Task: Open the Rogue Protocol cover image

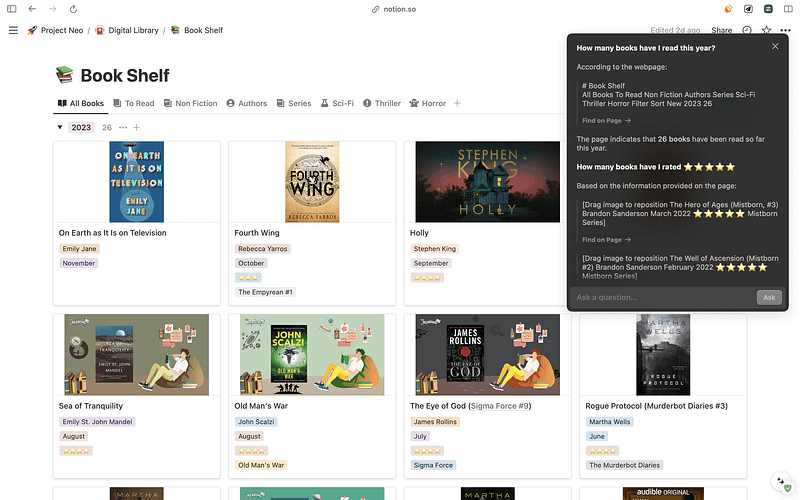Action: pyautogui.click(x=663, y=355)
